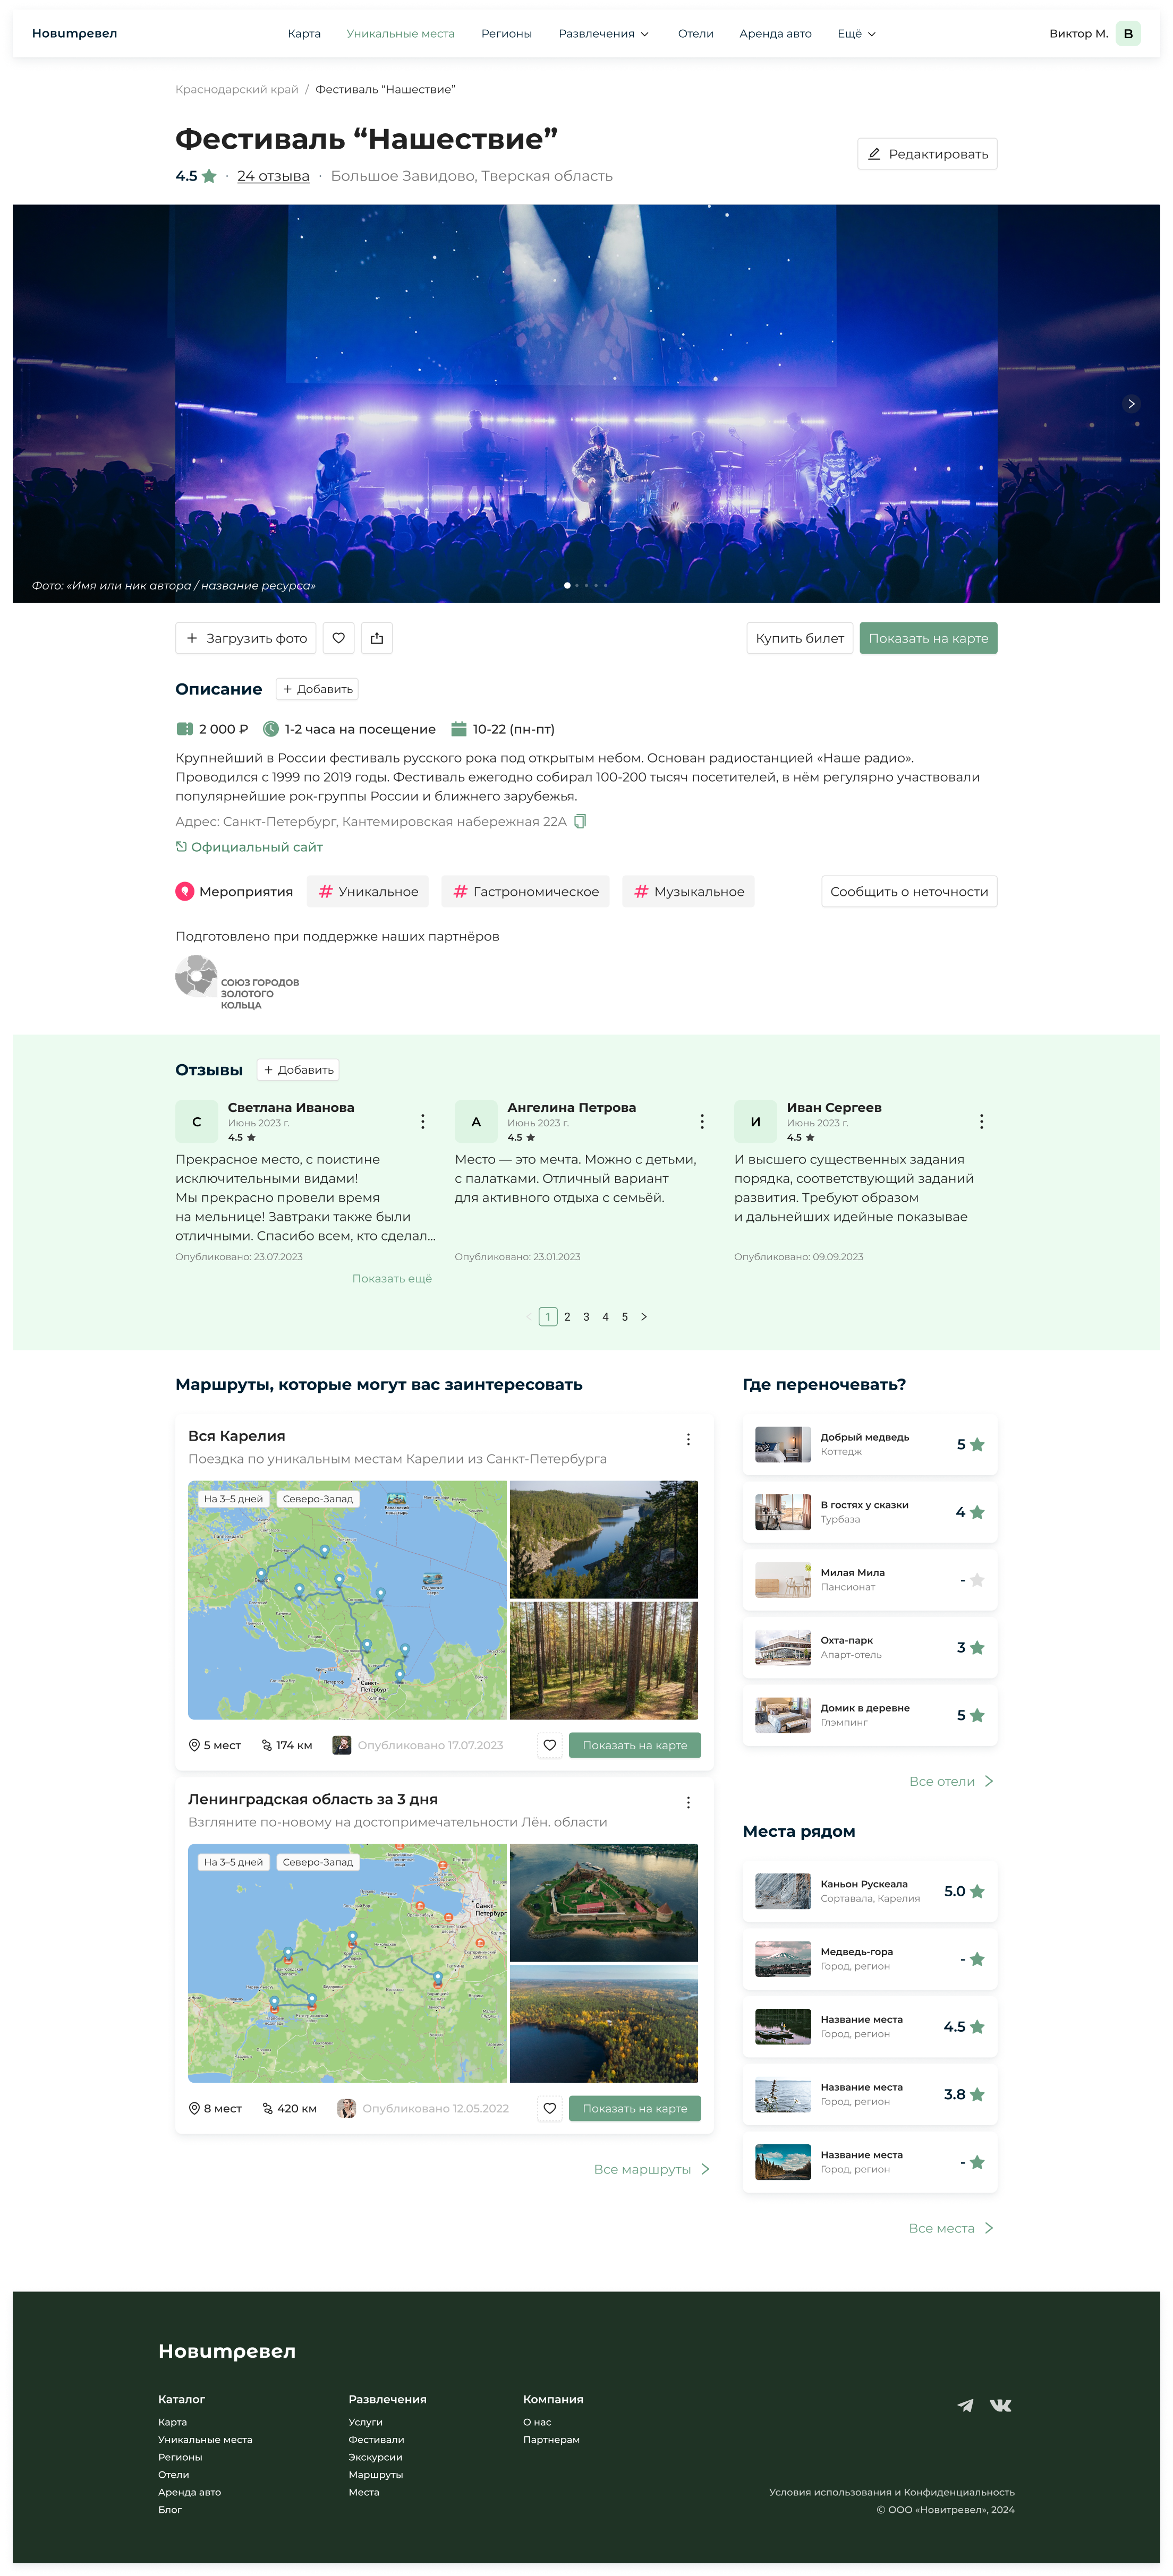Toggle the heart on Ленинградская область route card
This screenshot has height=2576, width=1173.
(550, 2108)
